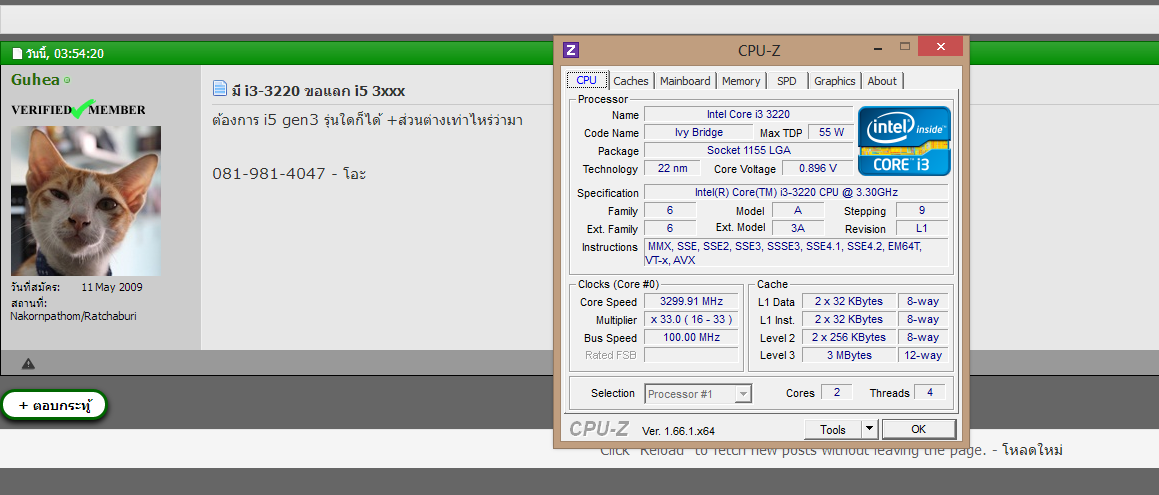Click the Core Voltage value 0.896 V

818,168
